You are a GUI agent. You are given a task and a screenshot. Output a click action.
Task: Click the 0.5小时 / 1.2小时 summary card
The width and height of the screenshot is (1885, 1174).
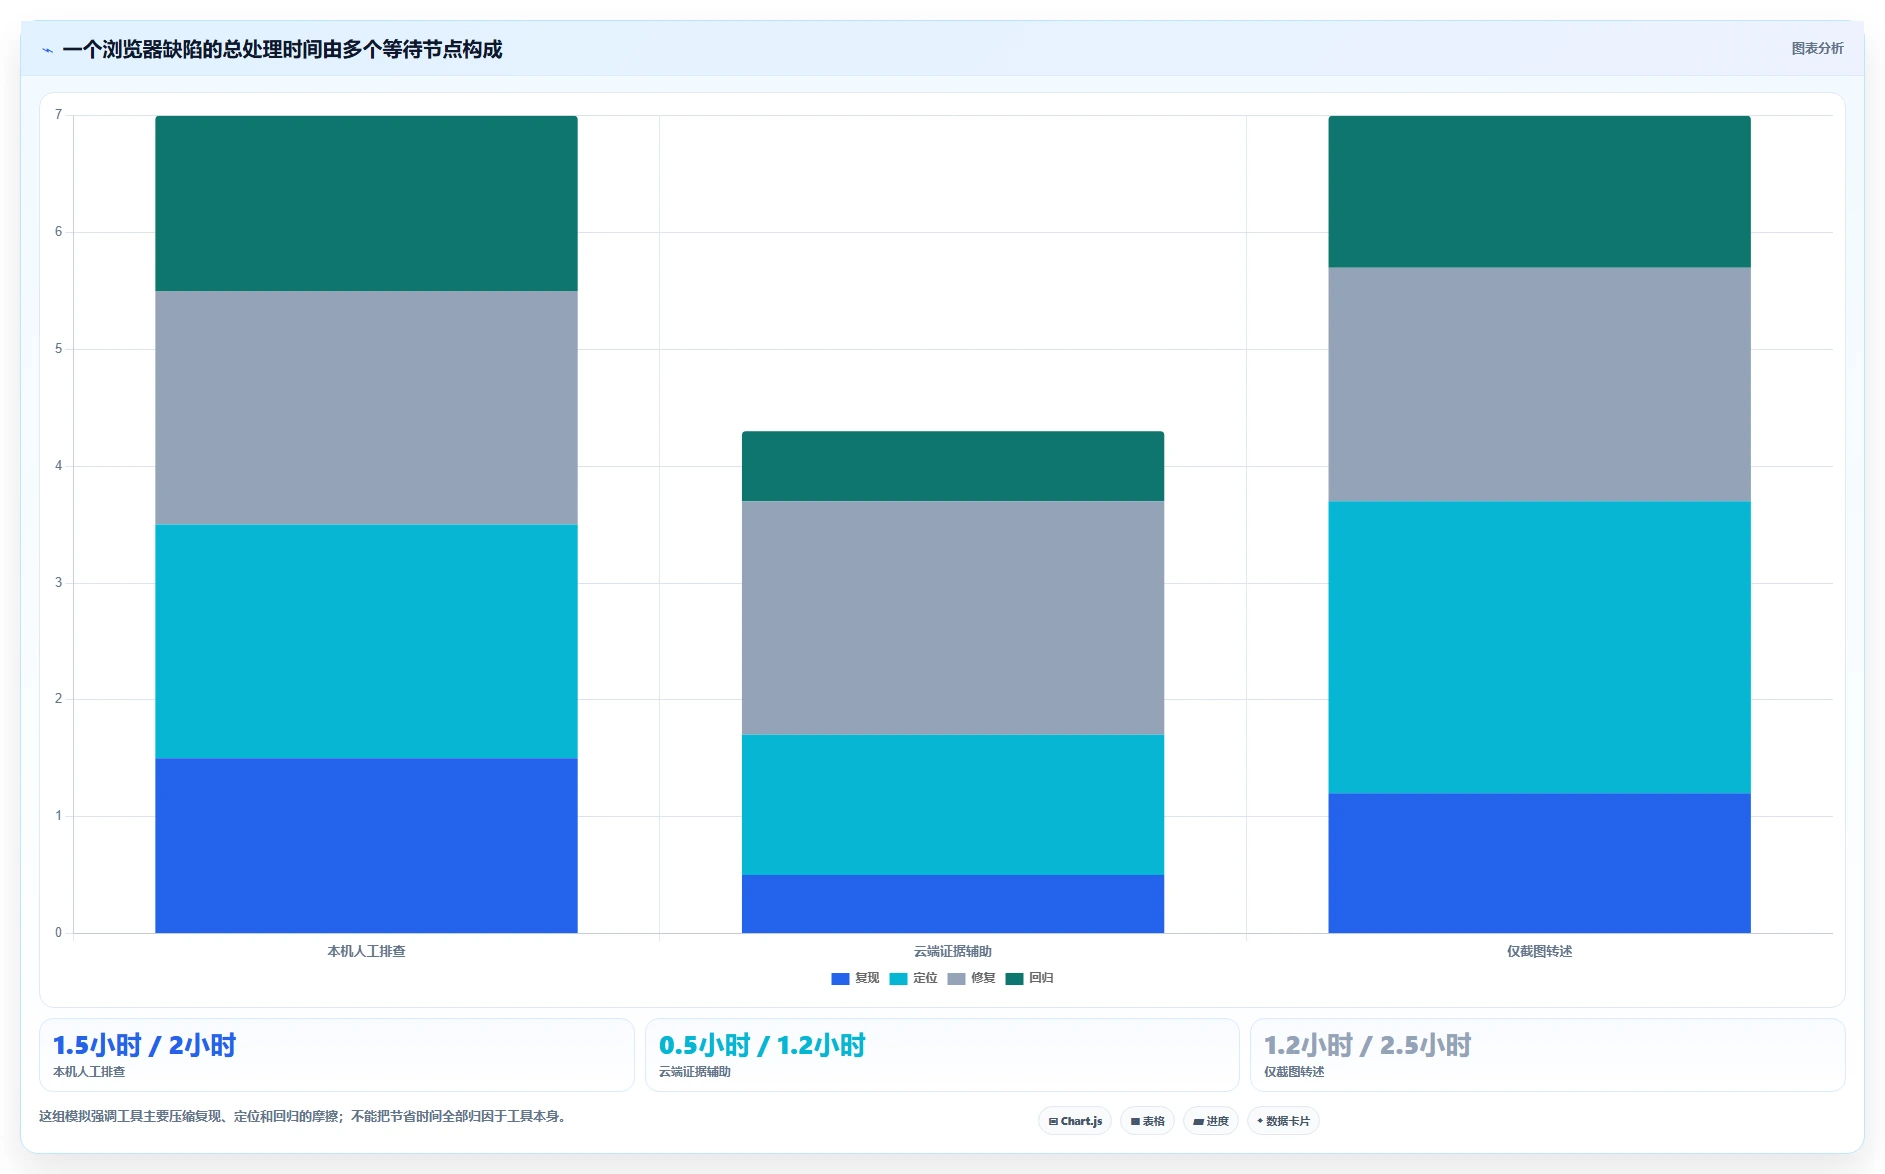[x=942, y=1055]
